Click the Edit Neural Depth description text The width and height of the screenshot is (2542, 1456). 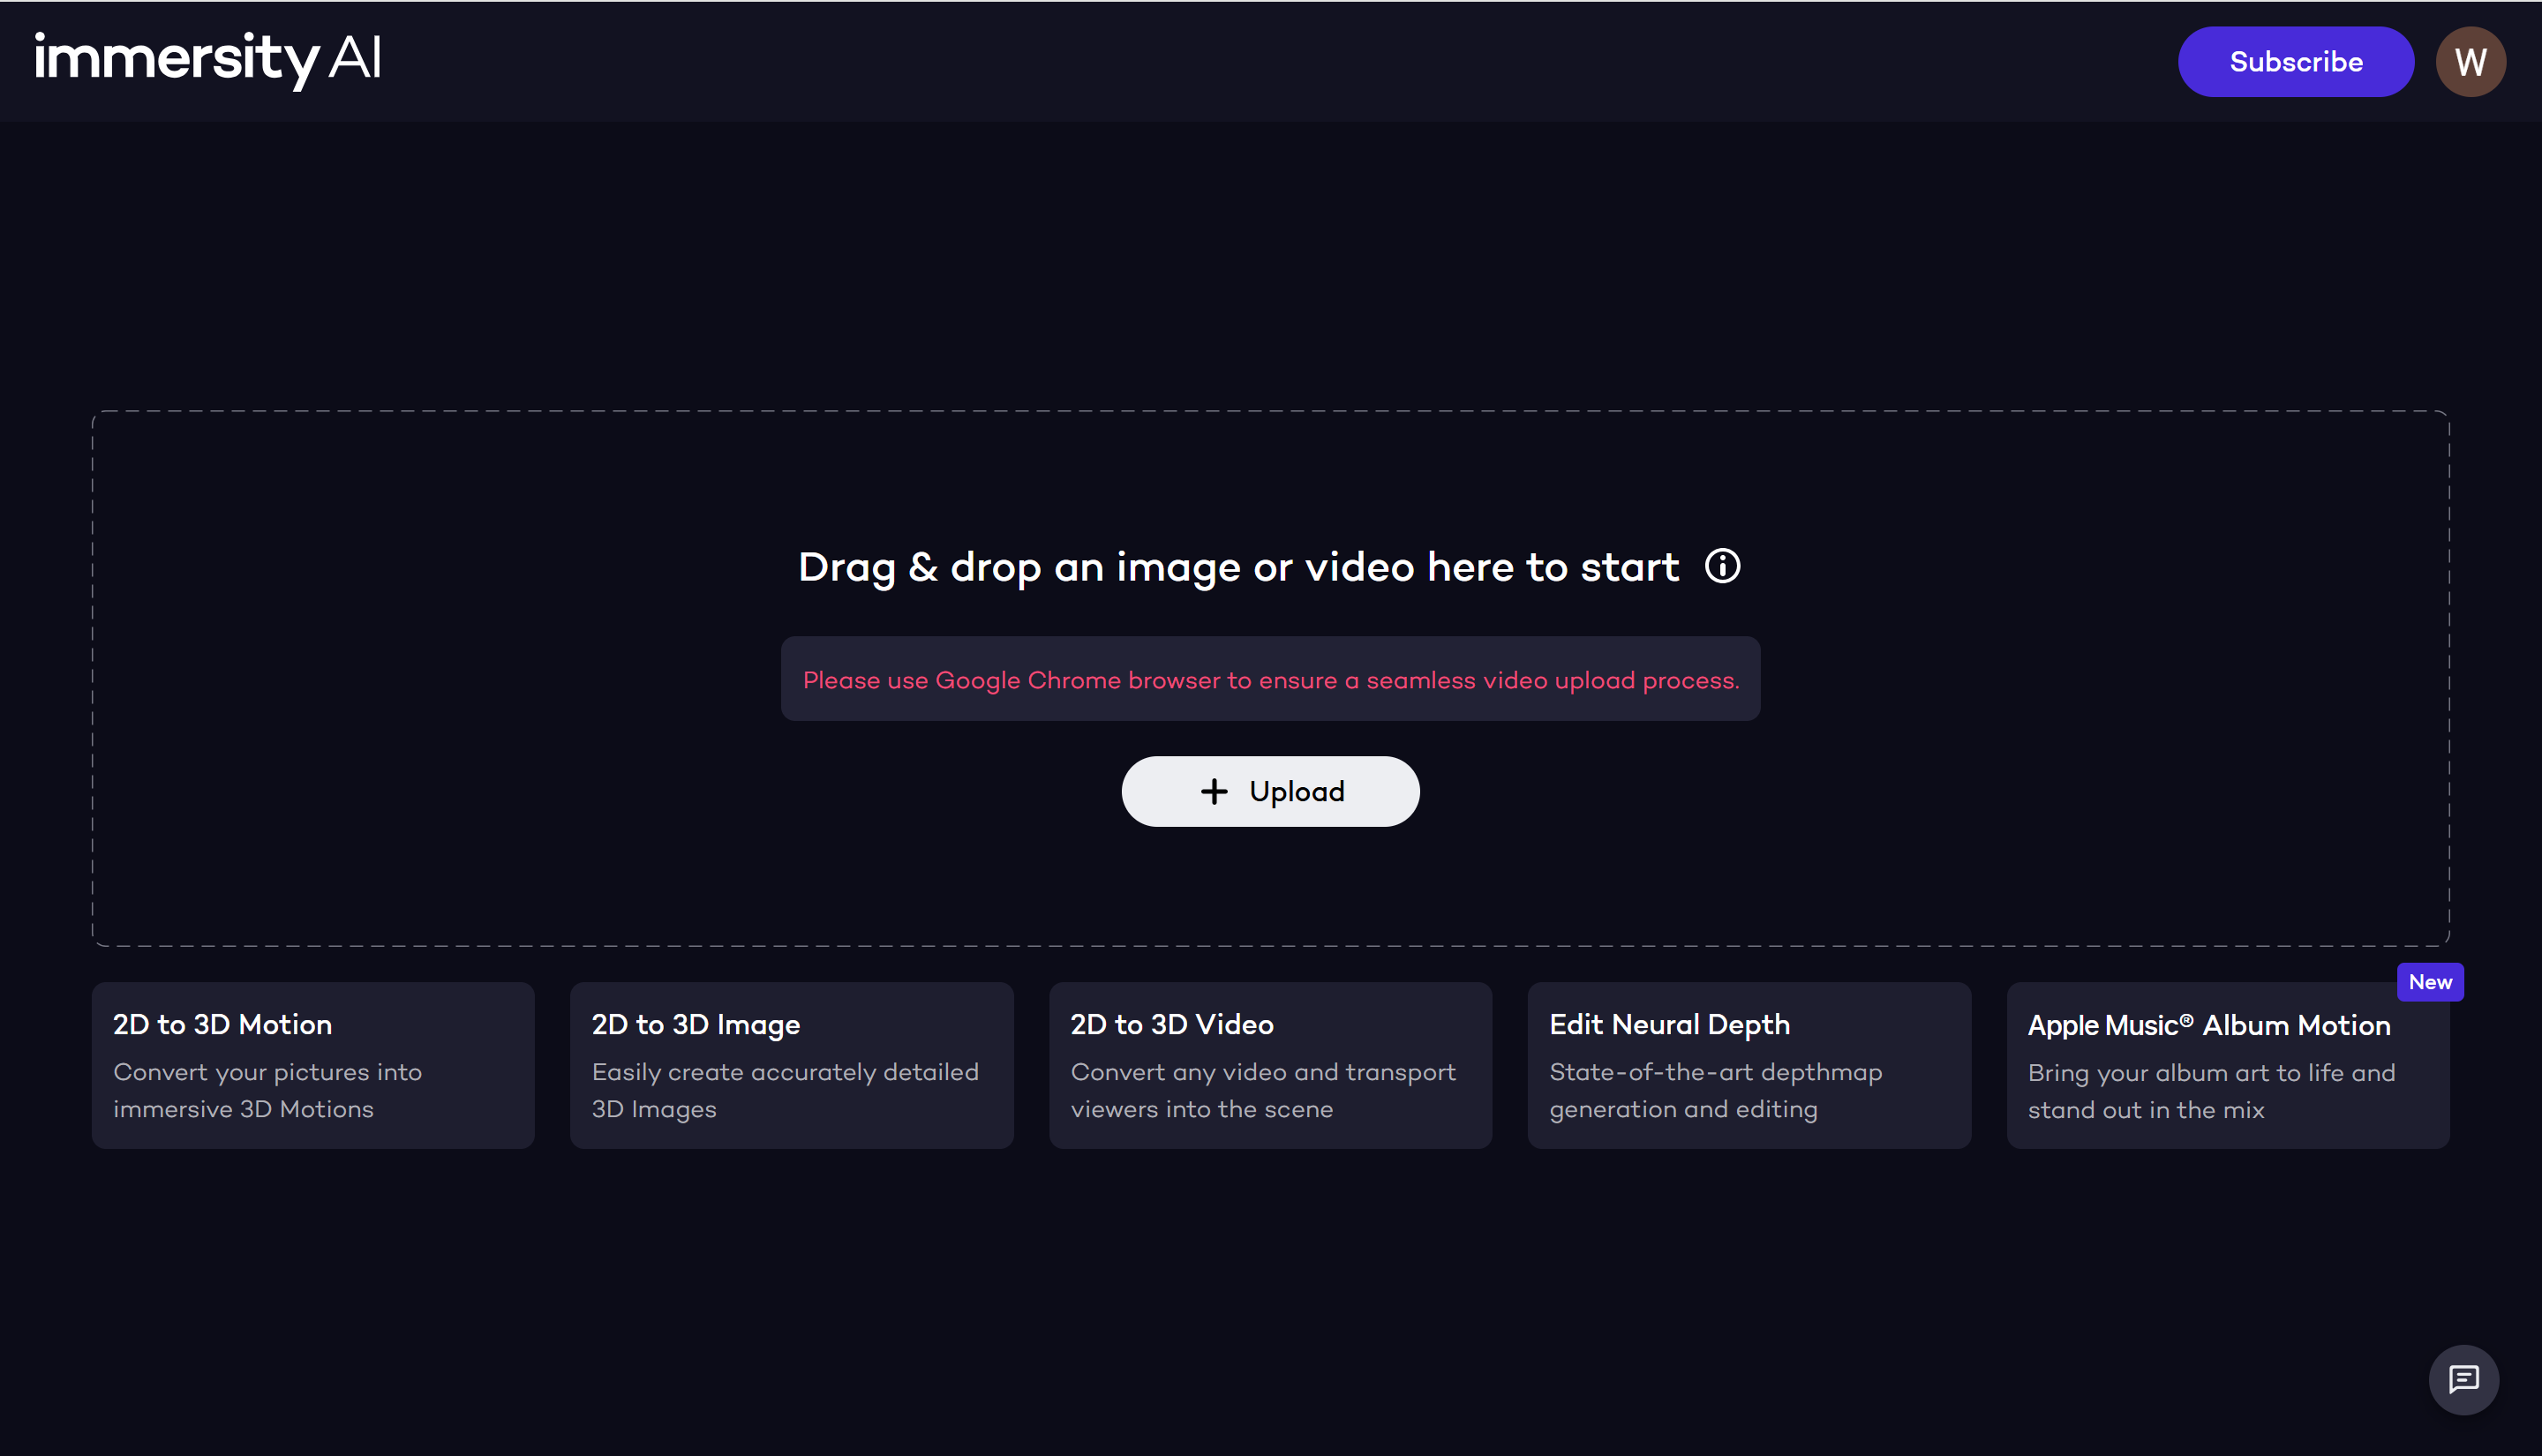point(1716,1090)
